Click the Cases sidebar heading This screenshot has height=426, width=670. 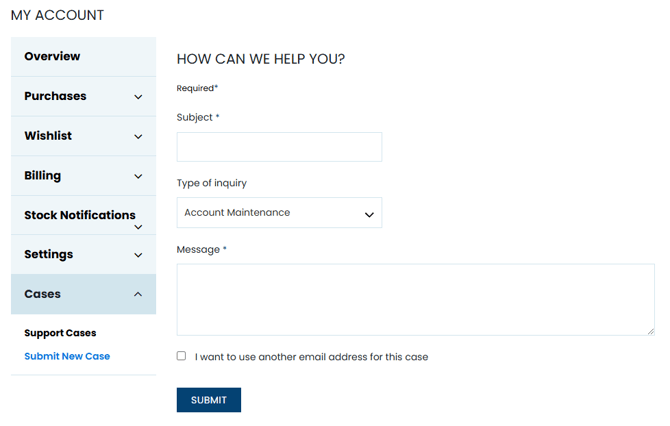click(43, 294)
